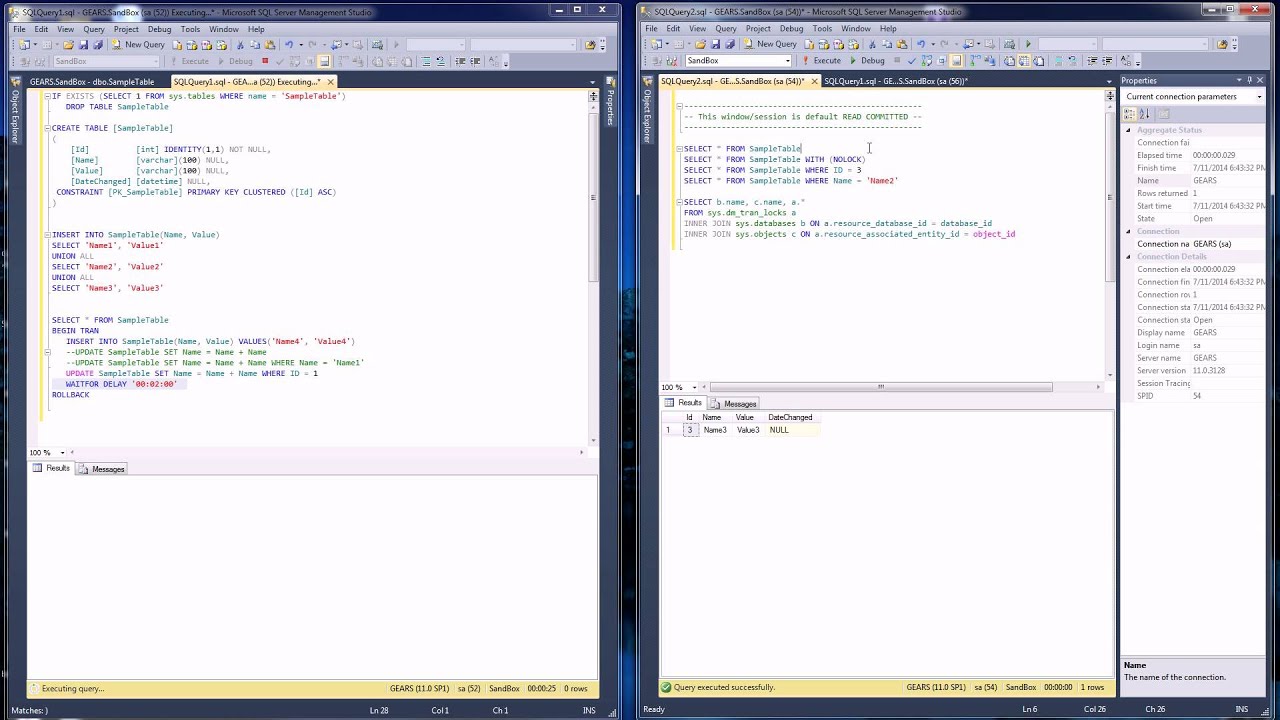The image size is (1280, 720).
Task: Click the Paste icon in the right window toolbar
Action: [x=901, y=44]
